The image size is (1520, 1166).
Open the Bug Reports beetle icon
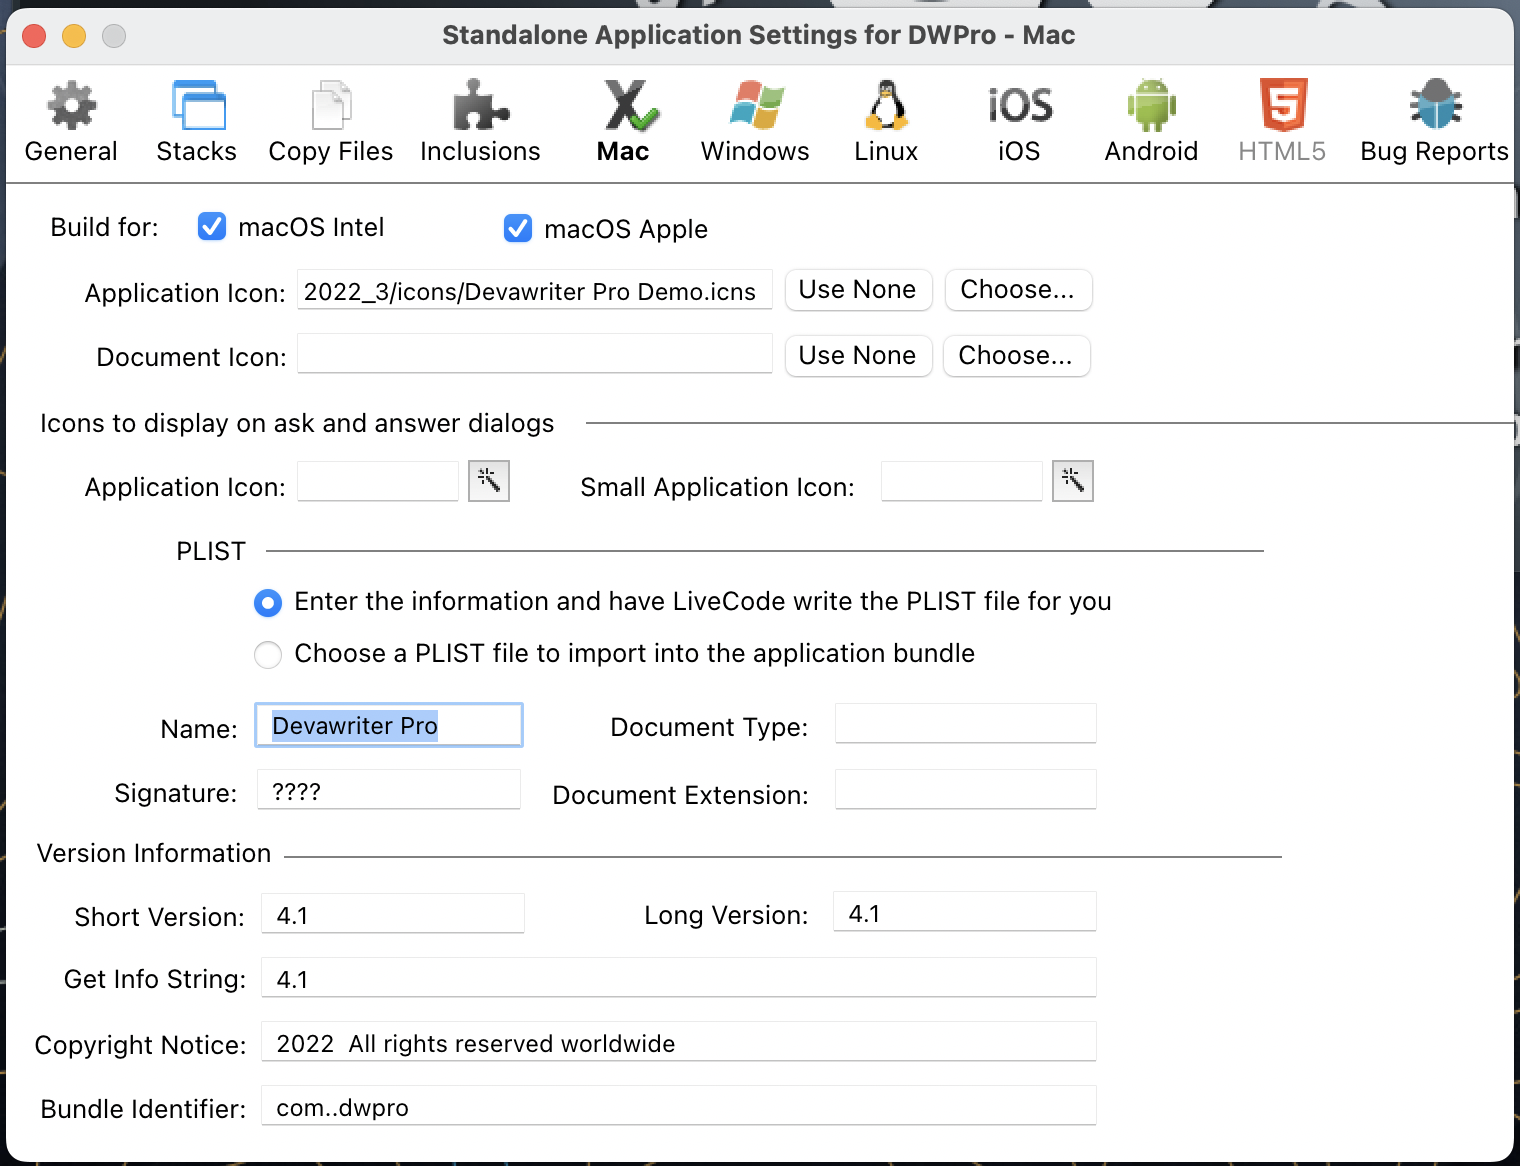(1436, 105)
